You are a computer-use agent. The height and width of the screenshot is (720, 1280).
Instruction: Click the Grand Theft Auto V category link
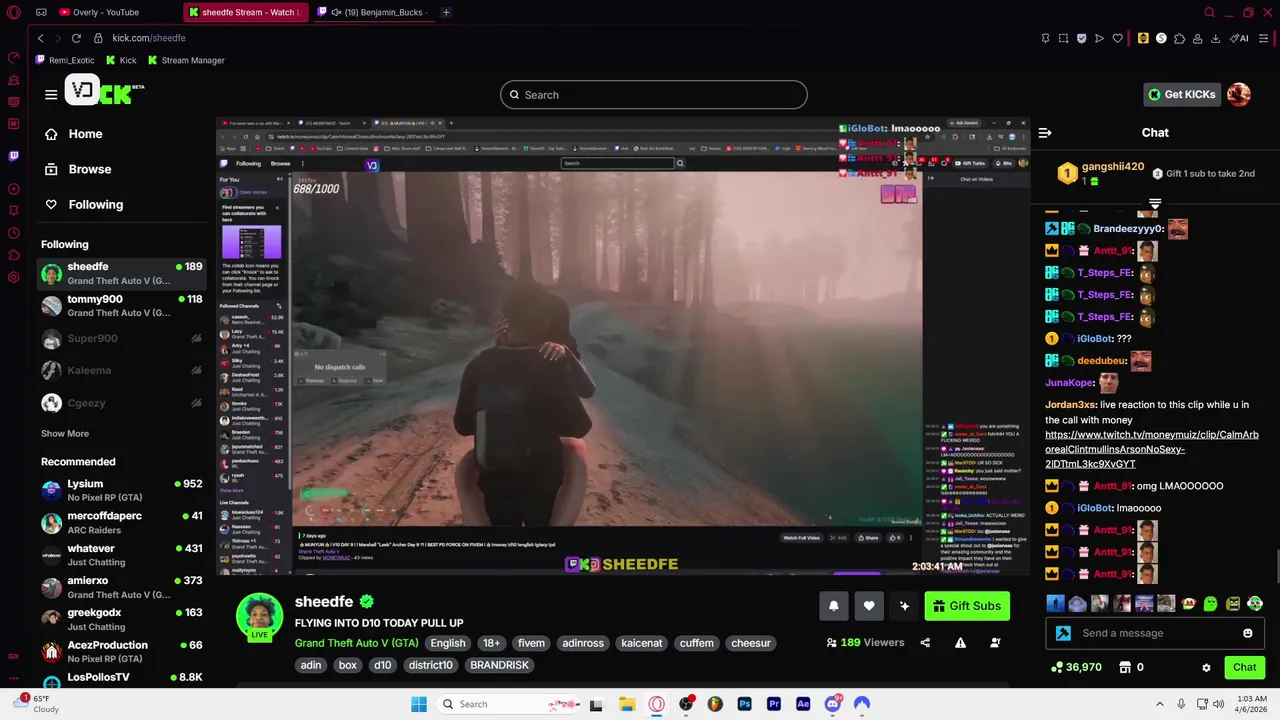coord(356,643)
